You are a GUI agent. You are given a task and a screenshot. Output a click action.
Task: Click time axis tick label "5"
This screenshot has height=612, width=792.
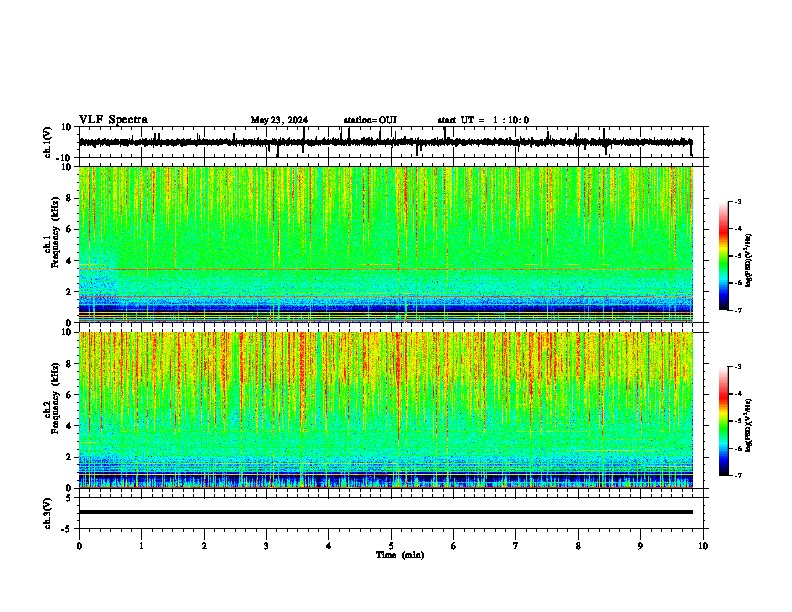(391, 546)
